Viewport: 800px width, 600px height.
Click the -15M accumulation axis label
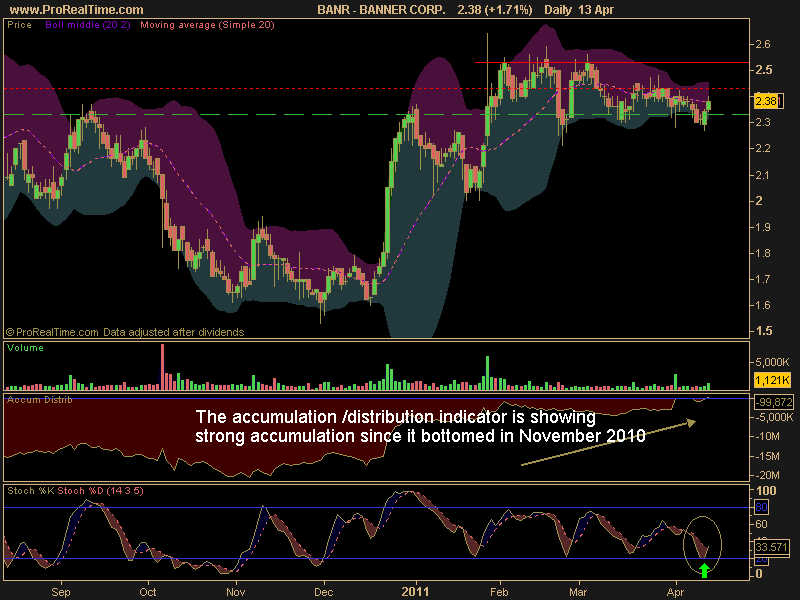pyautogui.click(x=768, y=456)
